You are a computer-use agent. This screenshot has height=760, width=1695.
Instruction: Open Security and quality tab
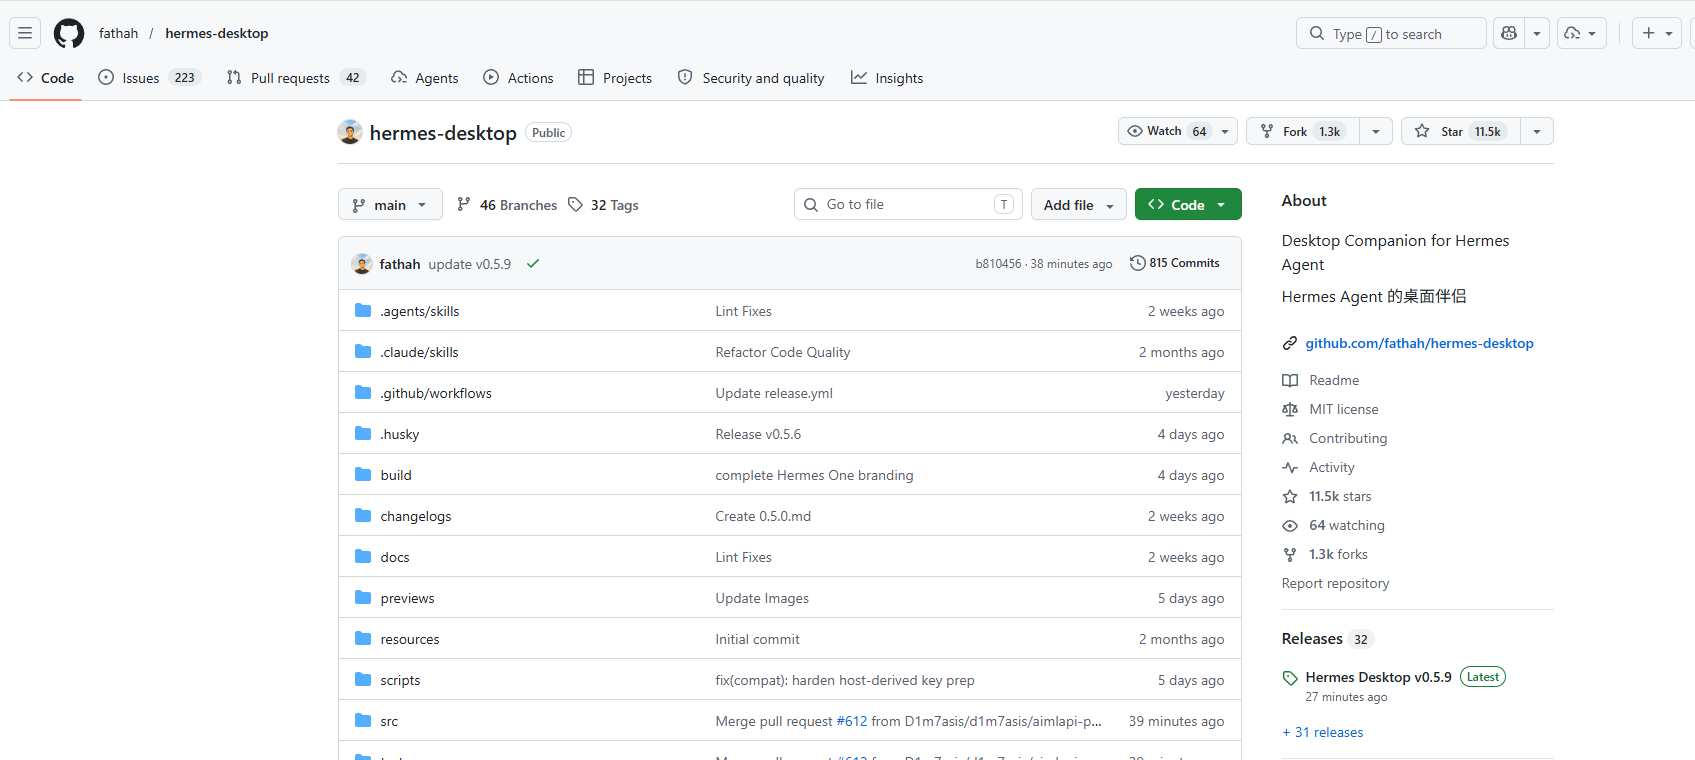[x=751, y=78]
